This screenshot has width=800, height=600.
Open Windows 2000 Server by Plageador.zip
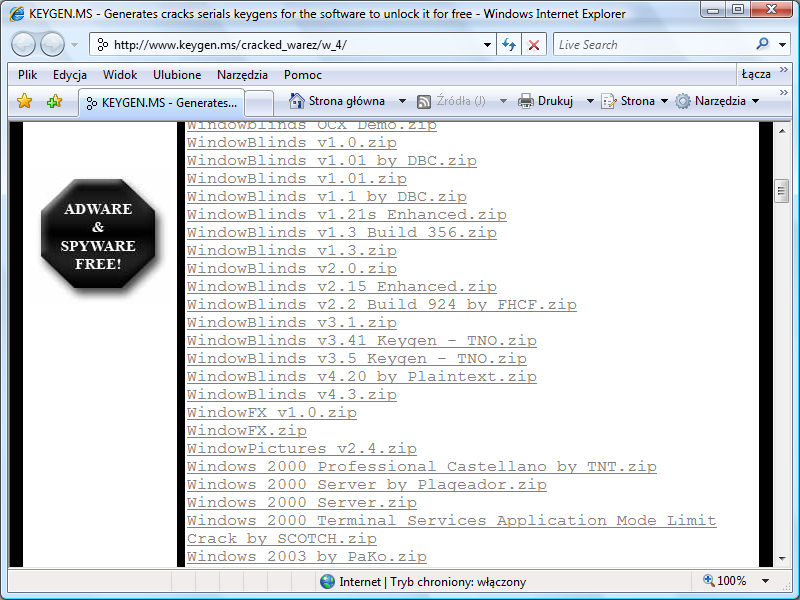366,484
